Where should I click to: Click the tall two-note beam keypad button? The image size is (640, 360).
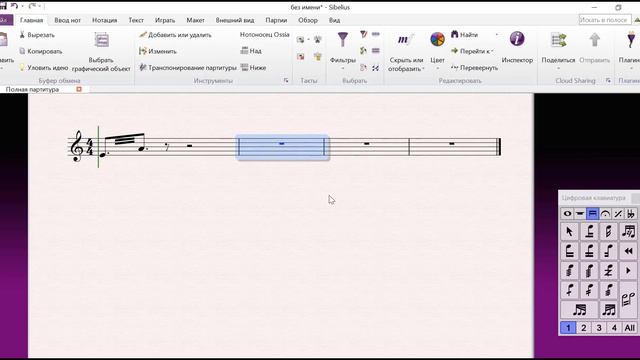(629, 300)
